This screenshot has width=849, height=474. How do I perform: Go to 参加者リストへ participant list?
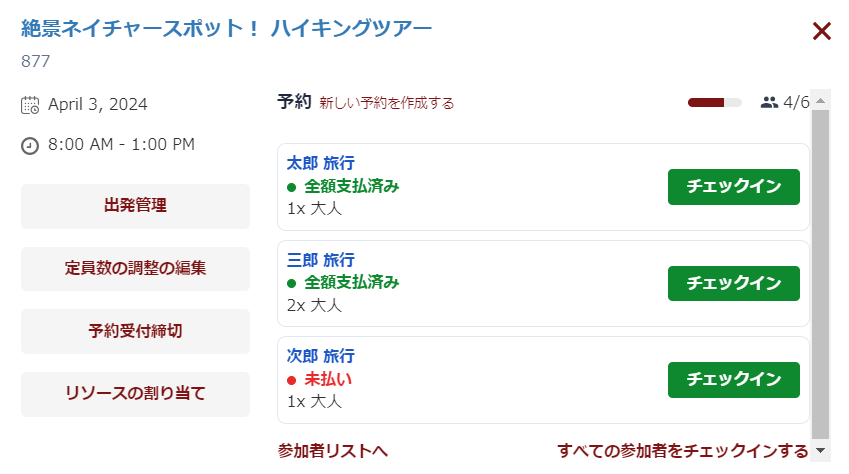332,451
